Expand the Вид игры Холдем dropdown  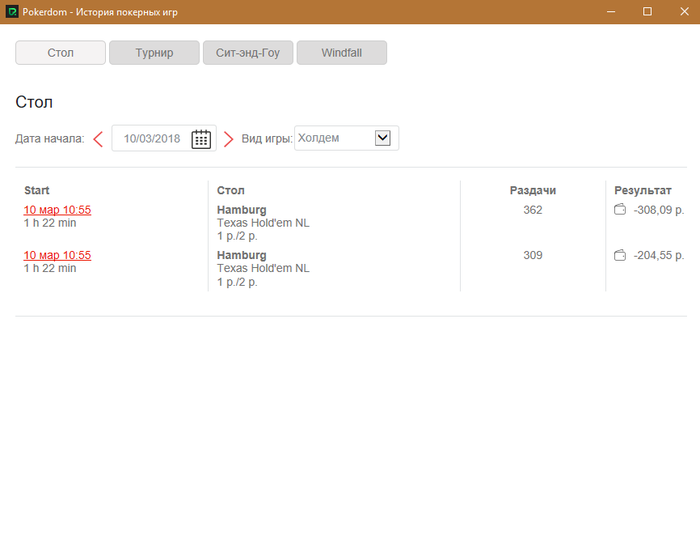tap(383, 138)
